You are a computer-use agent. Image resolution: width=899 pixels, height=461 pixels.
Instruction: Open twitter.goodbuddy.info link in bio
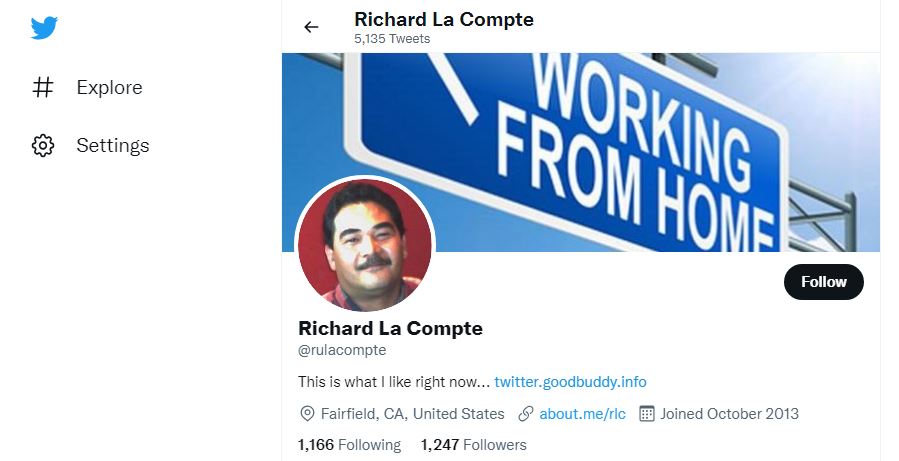coord(570,382)
